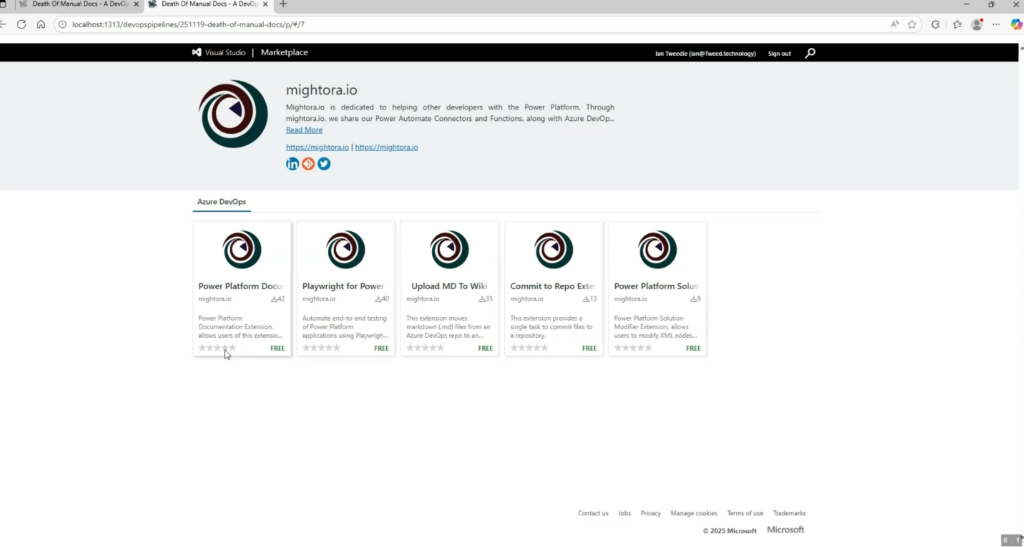The image size is (1024, 547).
Task: Click Sign out in the header
Action: tap(779, 54)
